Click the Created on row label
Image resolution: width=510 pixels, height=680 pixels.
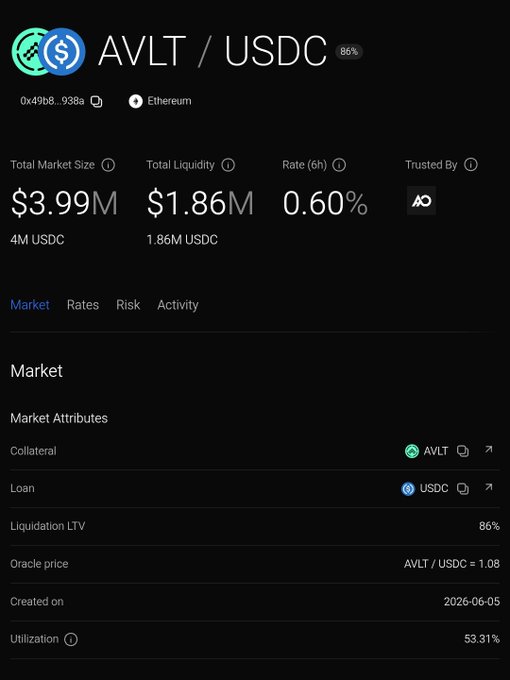tap(37, 602)
